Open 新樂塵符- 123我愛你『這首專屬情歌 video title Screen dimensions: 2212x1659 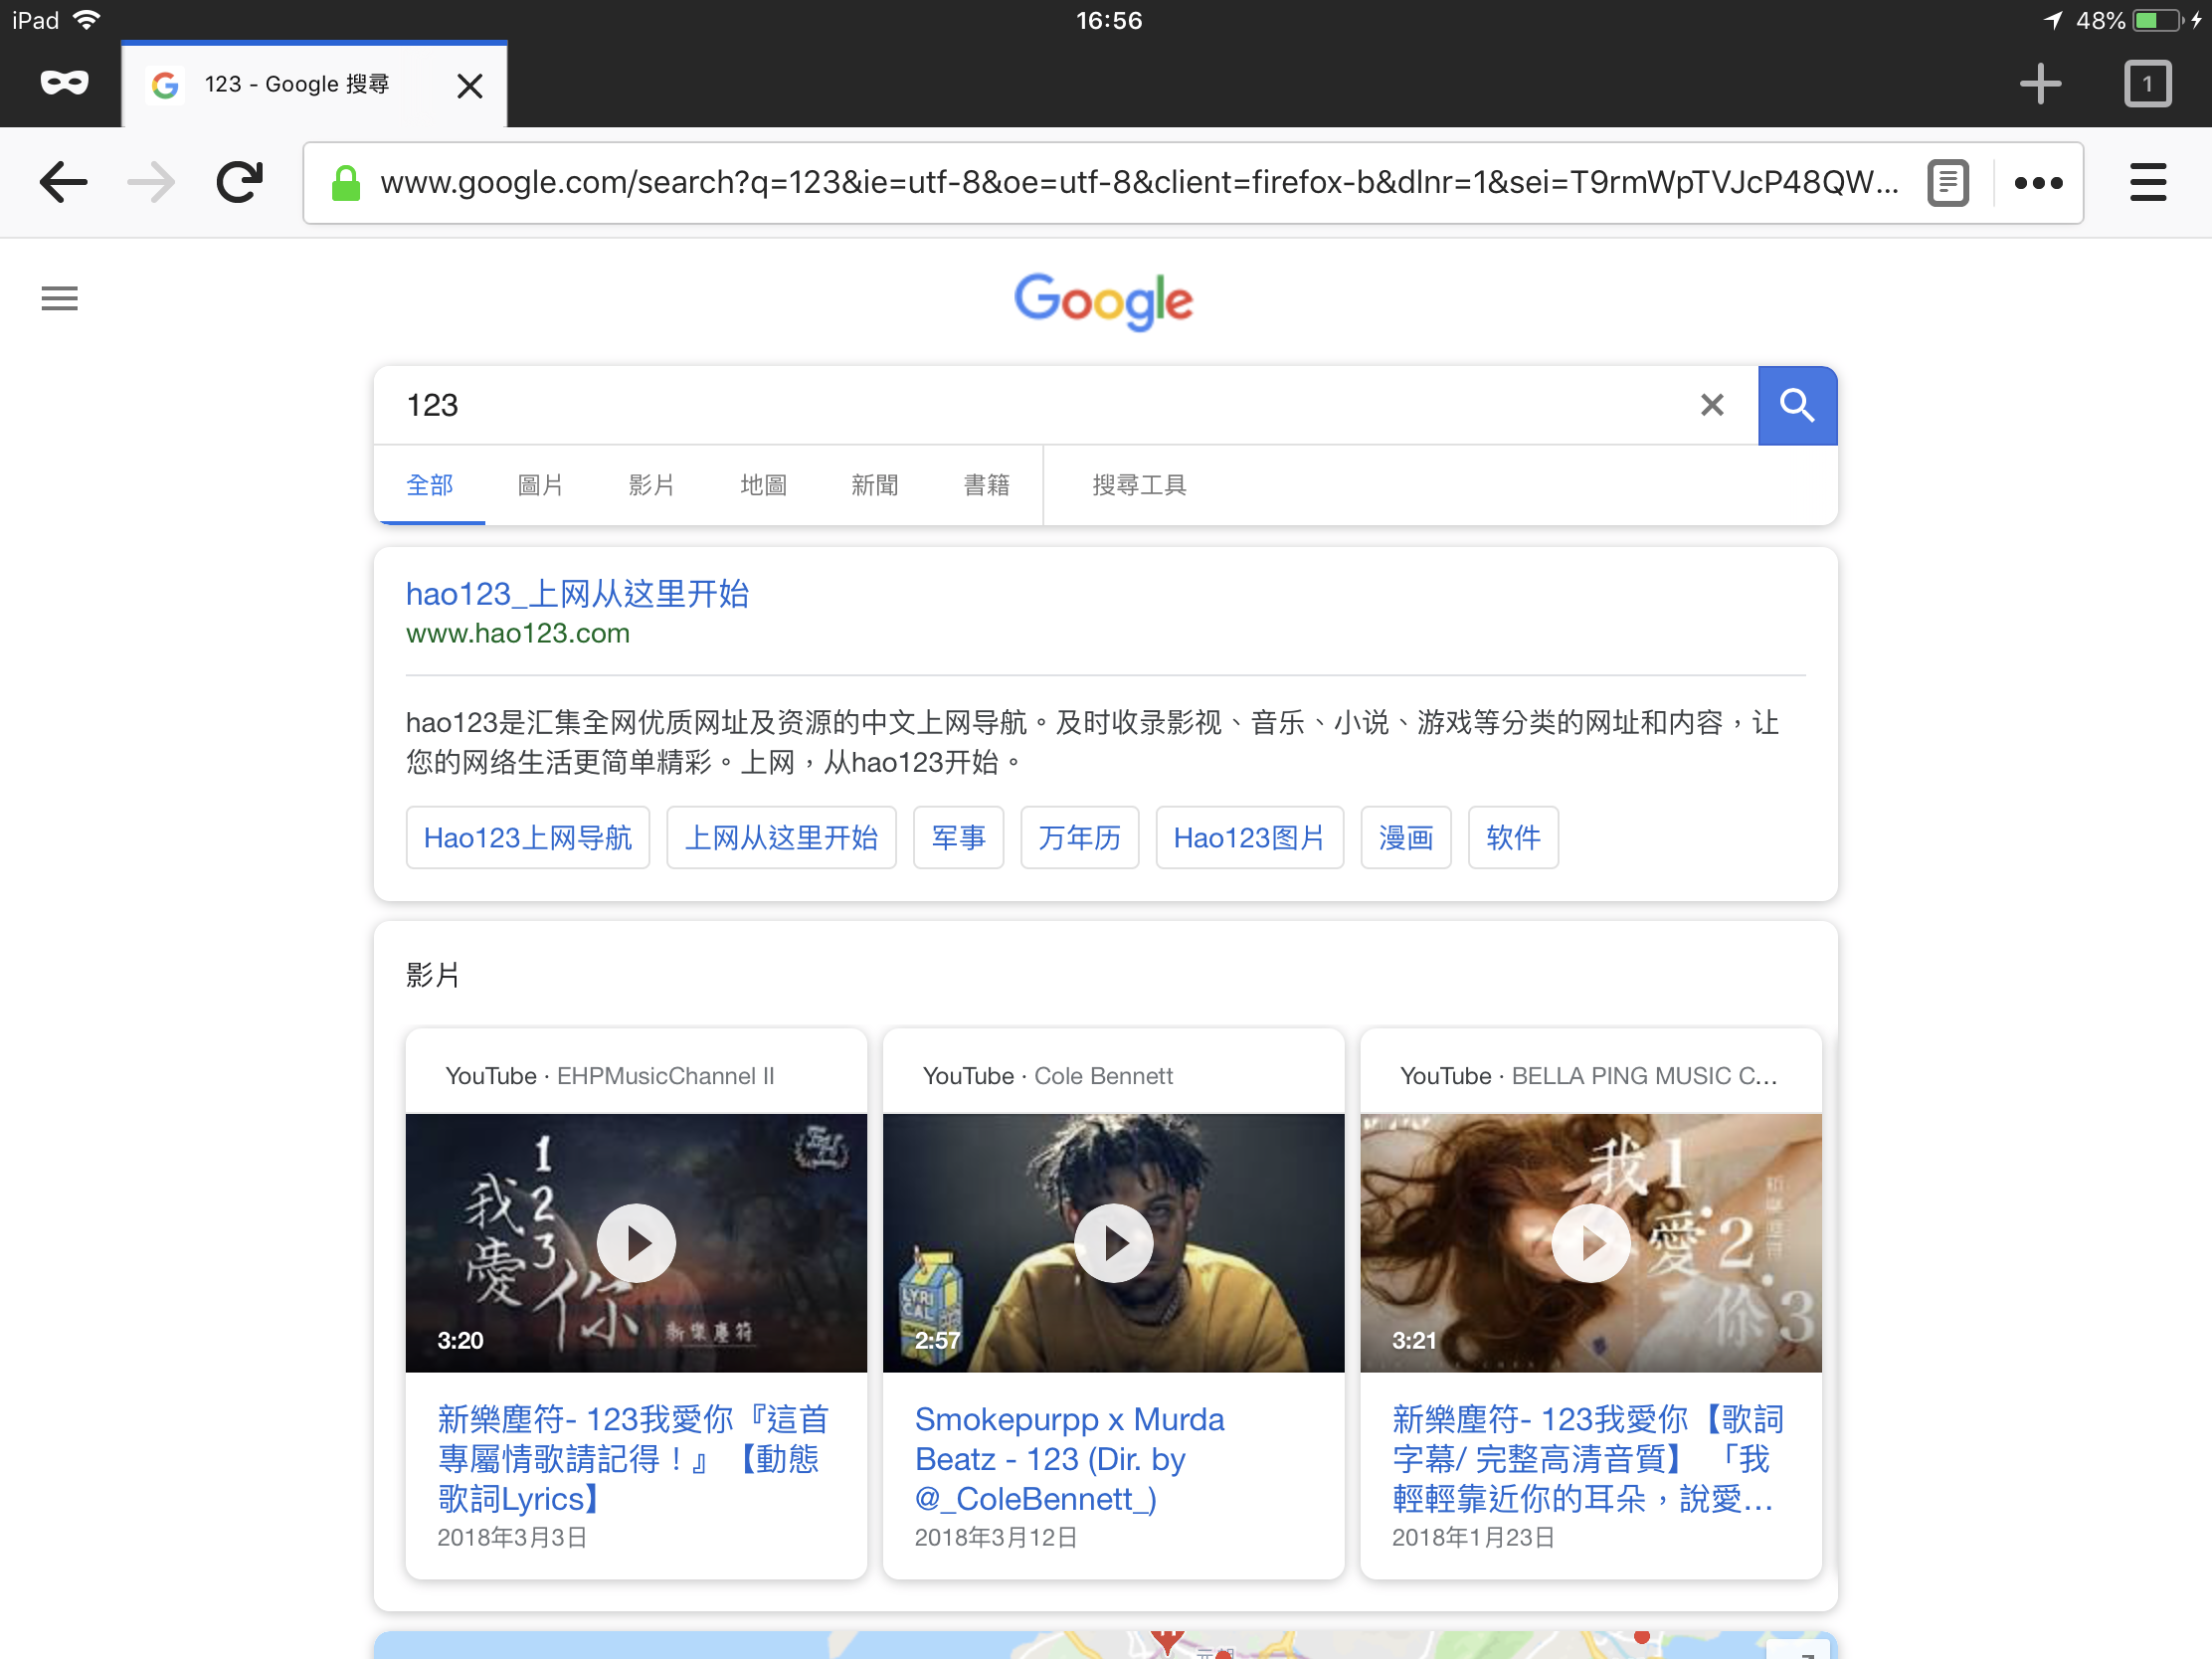tap(633, 1459)
